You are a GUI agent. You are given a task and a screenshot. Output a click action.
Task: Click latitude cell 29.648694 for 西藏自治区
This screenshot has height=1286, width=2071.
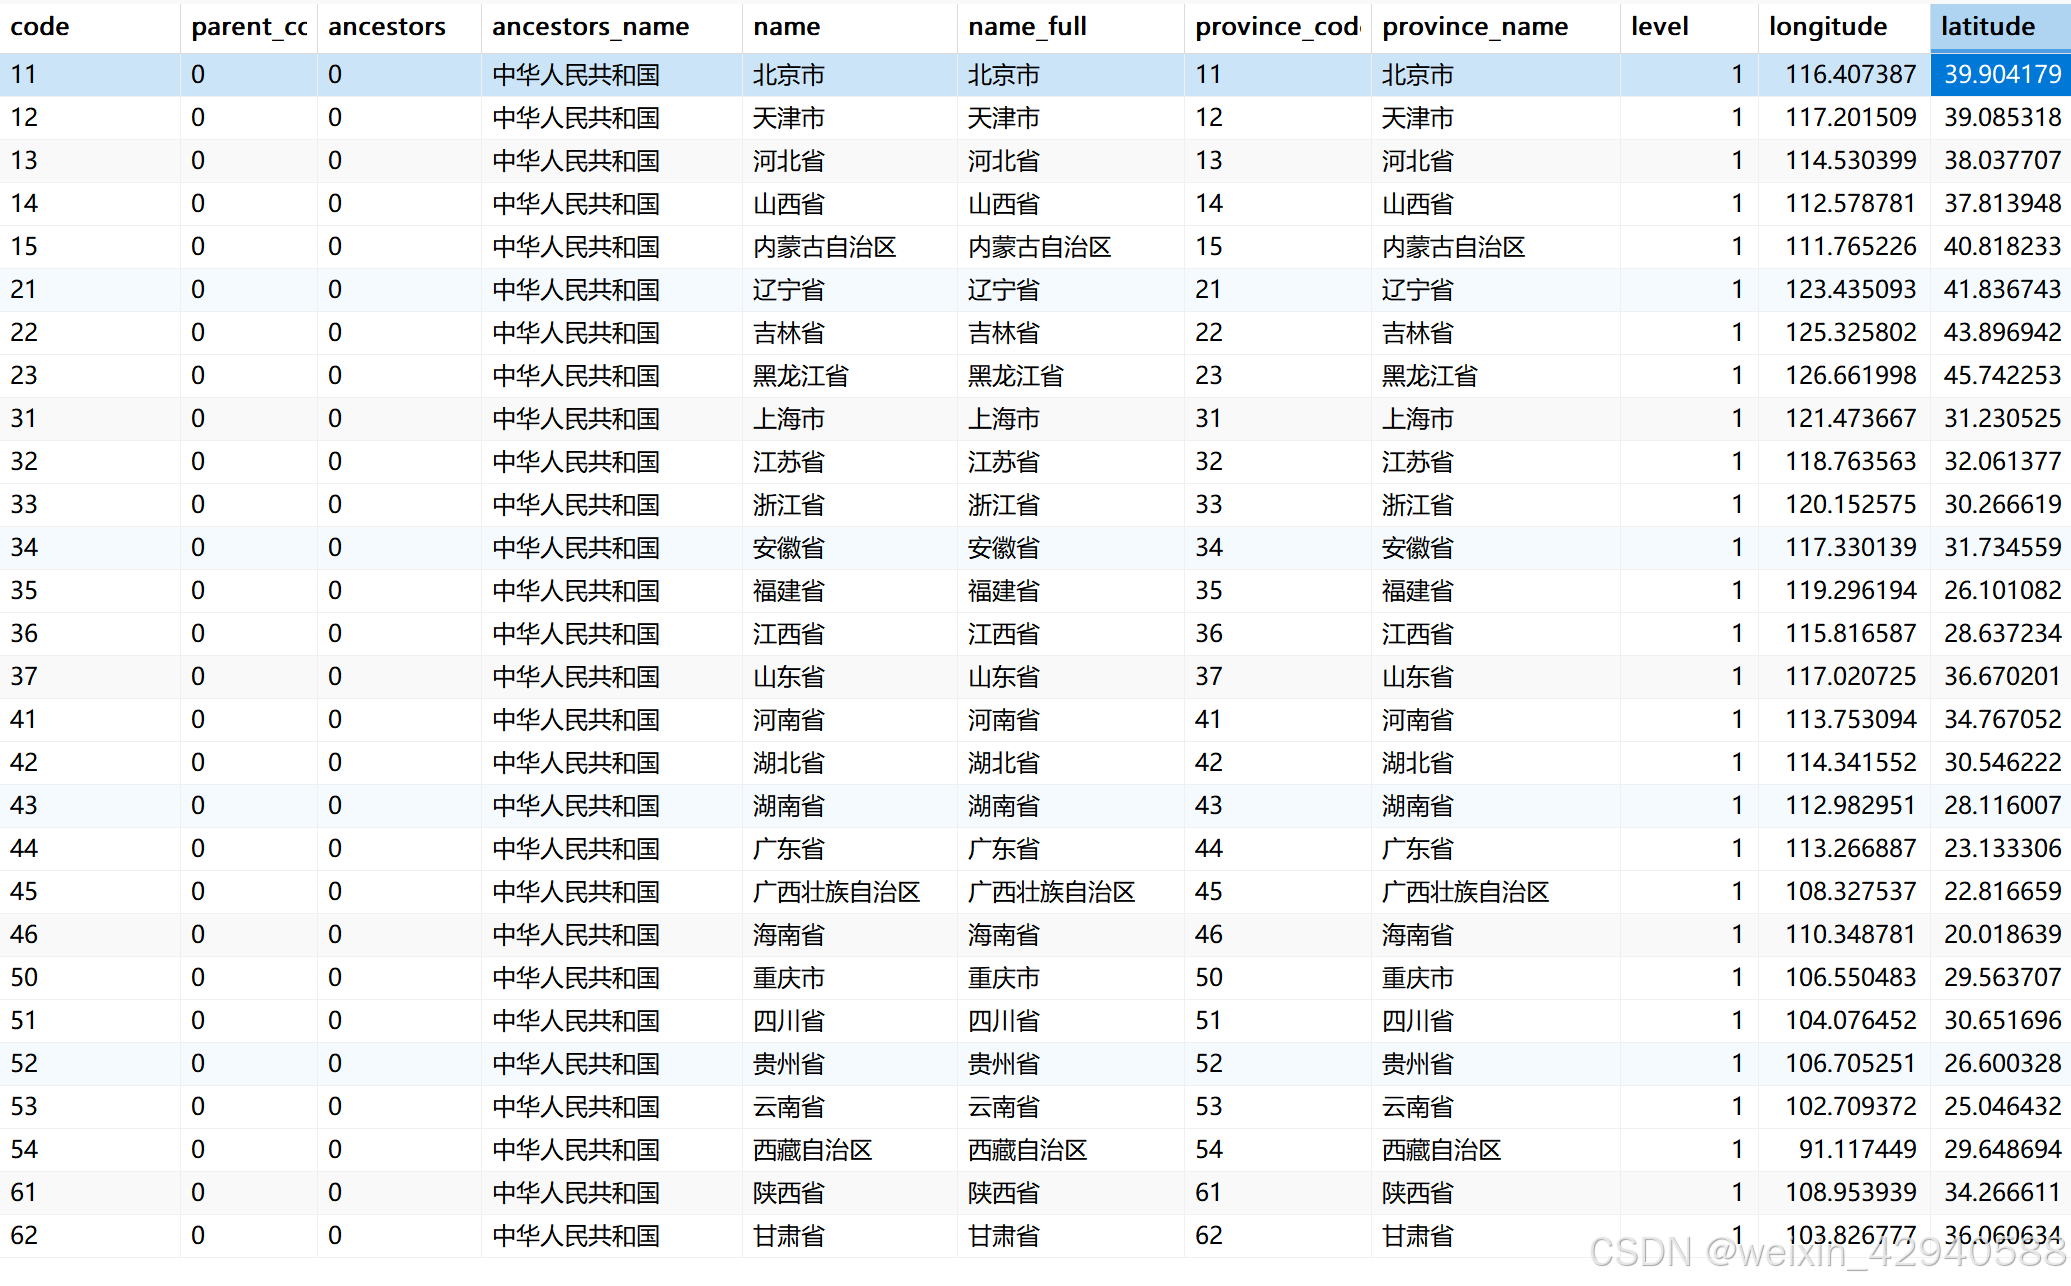tap(2001, 1150)
